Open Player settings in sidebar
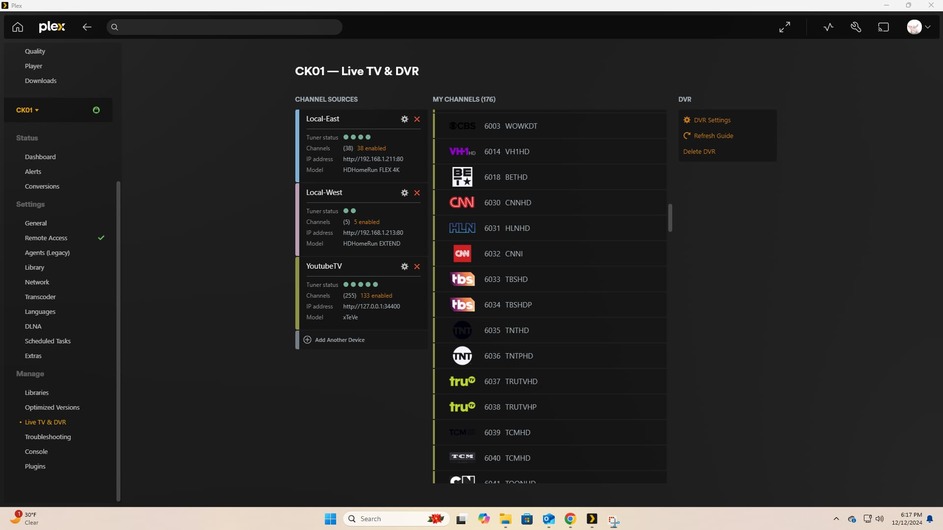 coord(34,66)
